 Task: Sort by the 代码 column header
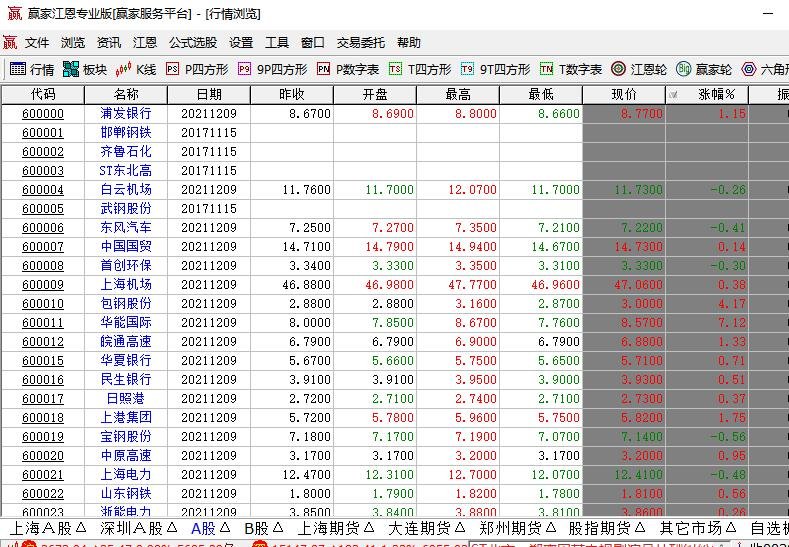[43, 95]
